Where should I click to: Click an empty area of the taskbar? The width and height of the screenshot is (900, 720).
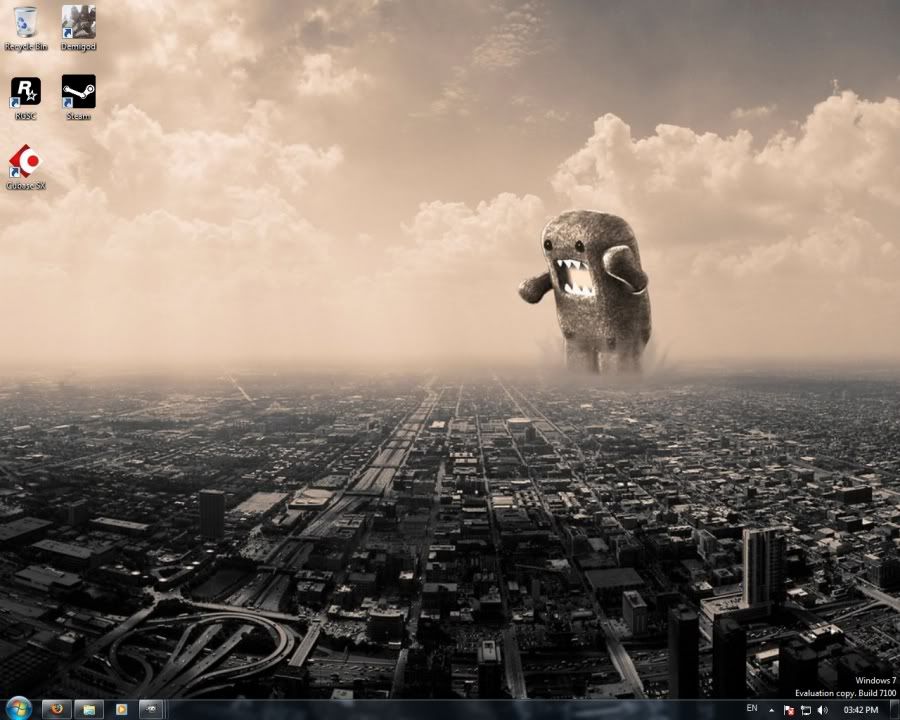click(x=450, y=709)
